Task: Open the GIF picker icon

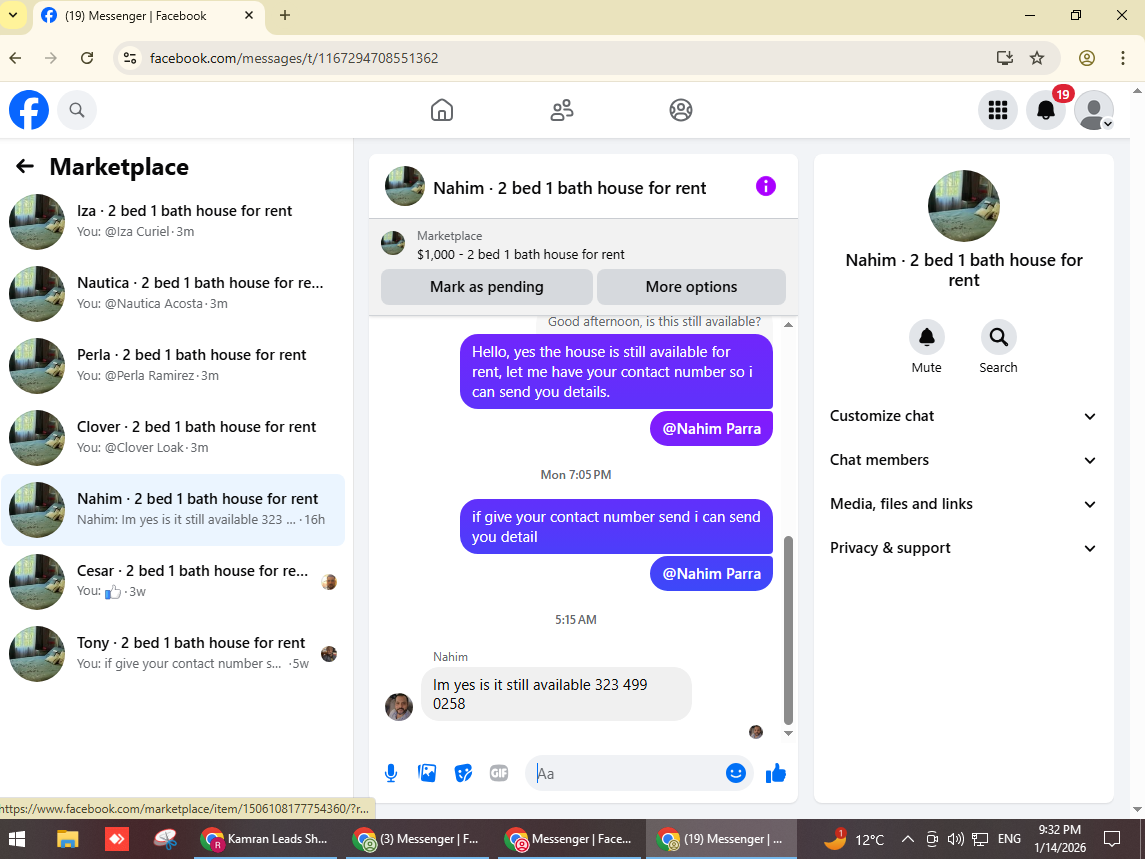Action: 499,773
